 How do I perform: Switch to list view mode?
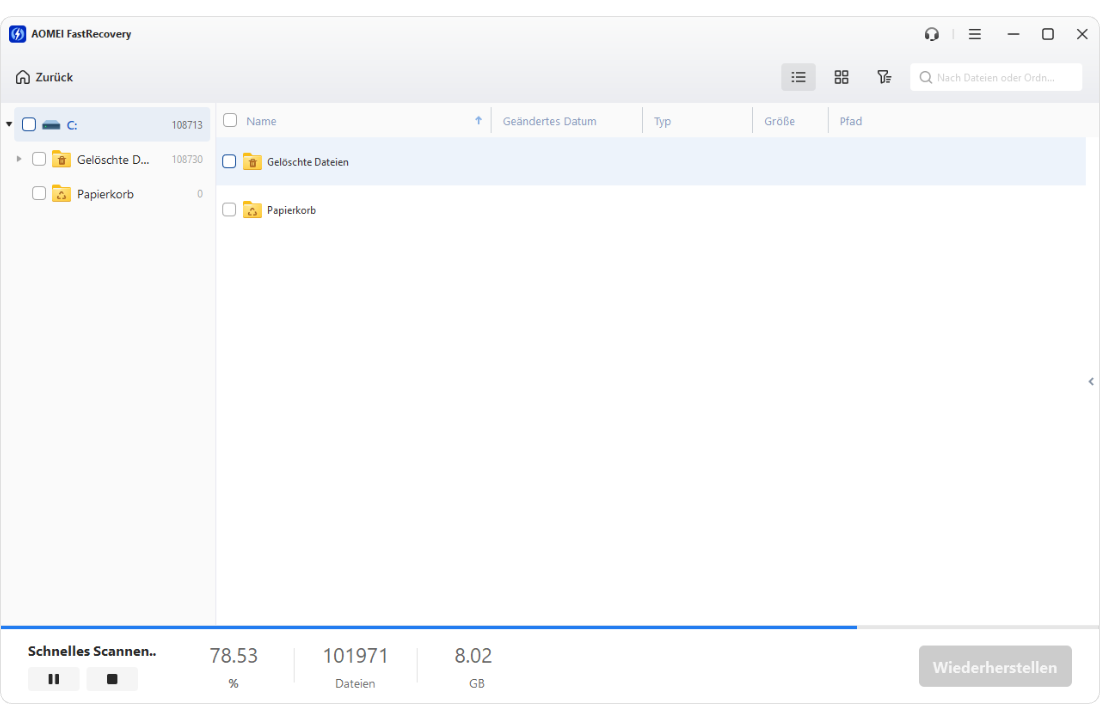click(798, 77)
